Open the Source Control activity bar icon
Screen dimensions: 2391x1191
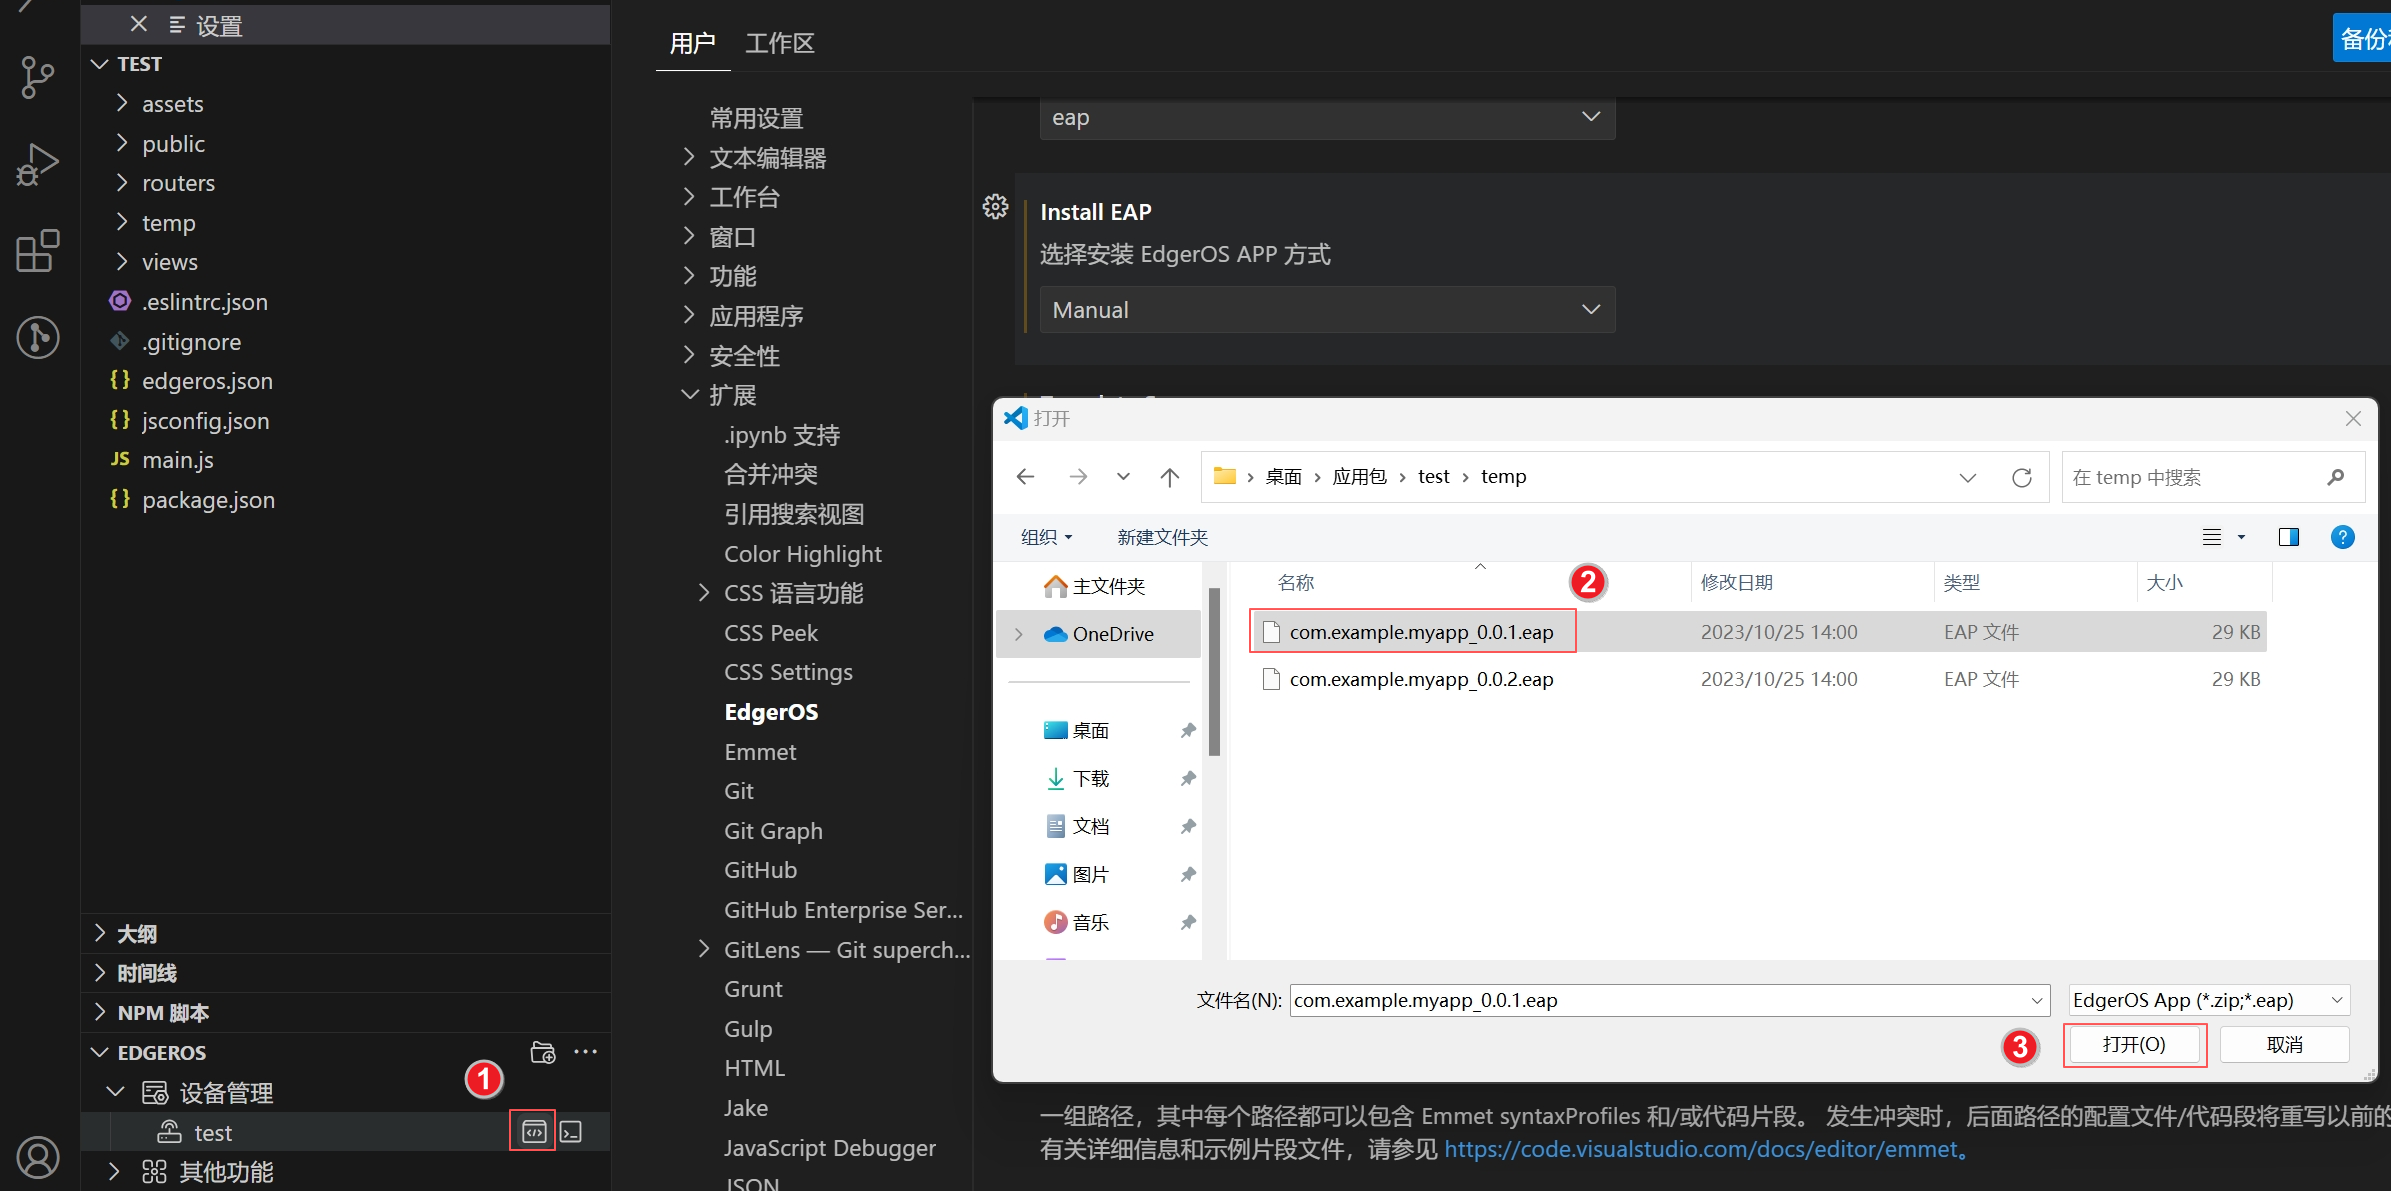tap(37, 77)
